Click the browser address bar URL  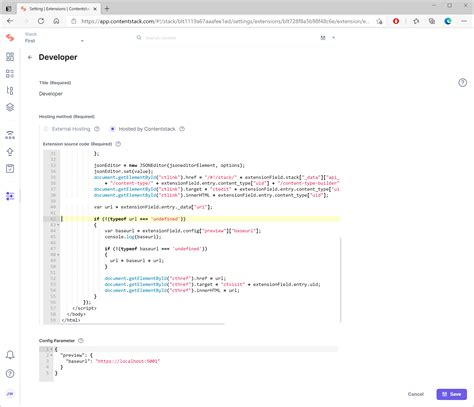pos(225,21)
